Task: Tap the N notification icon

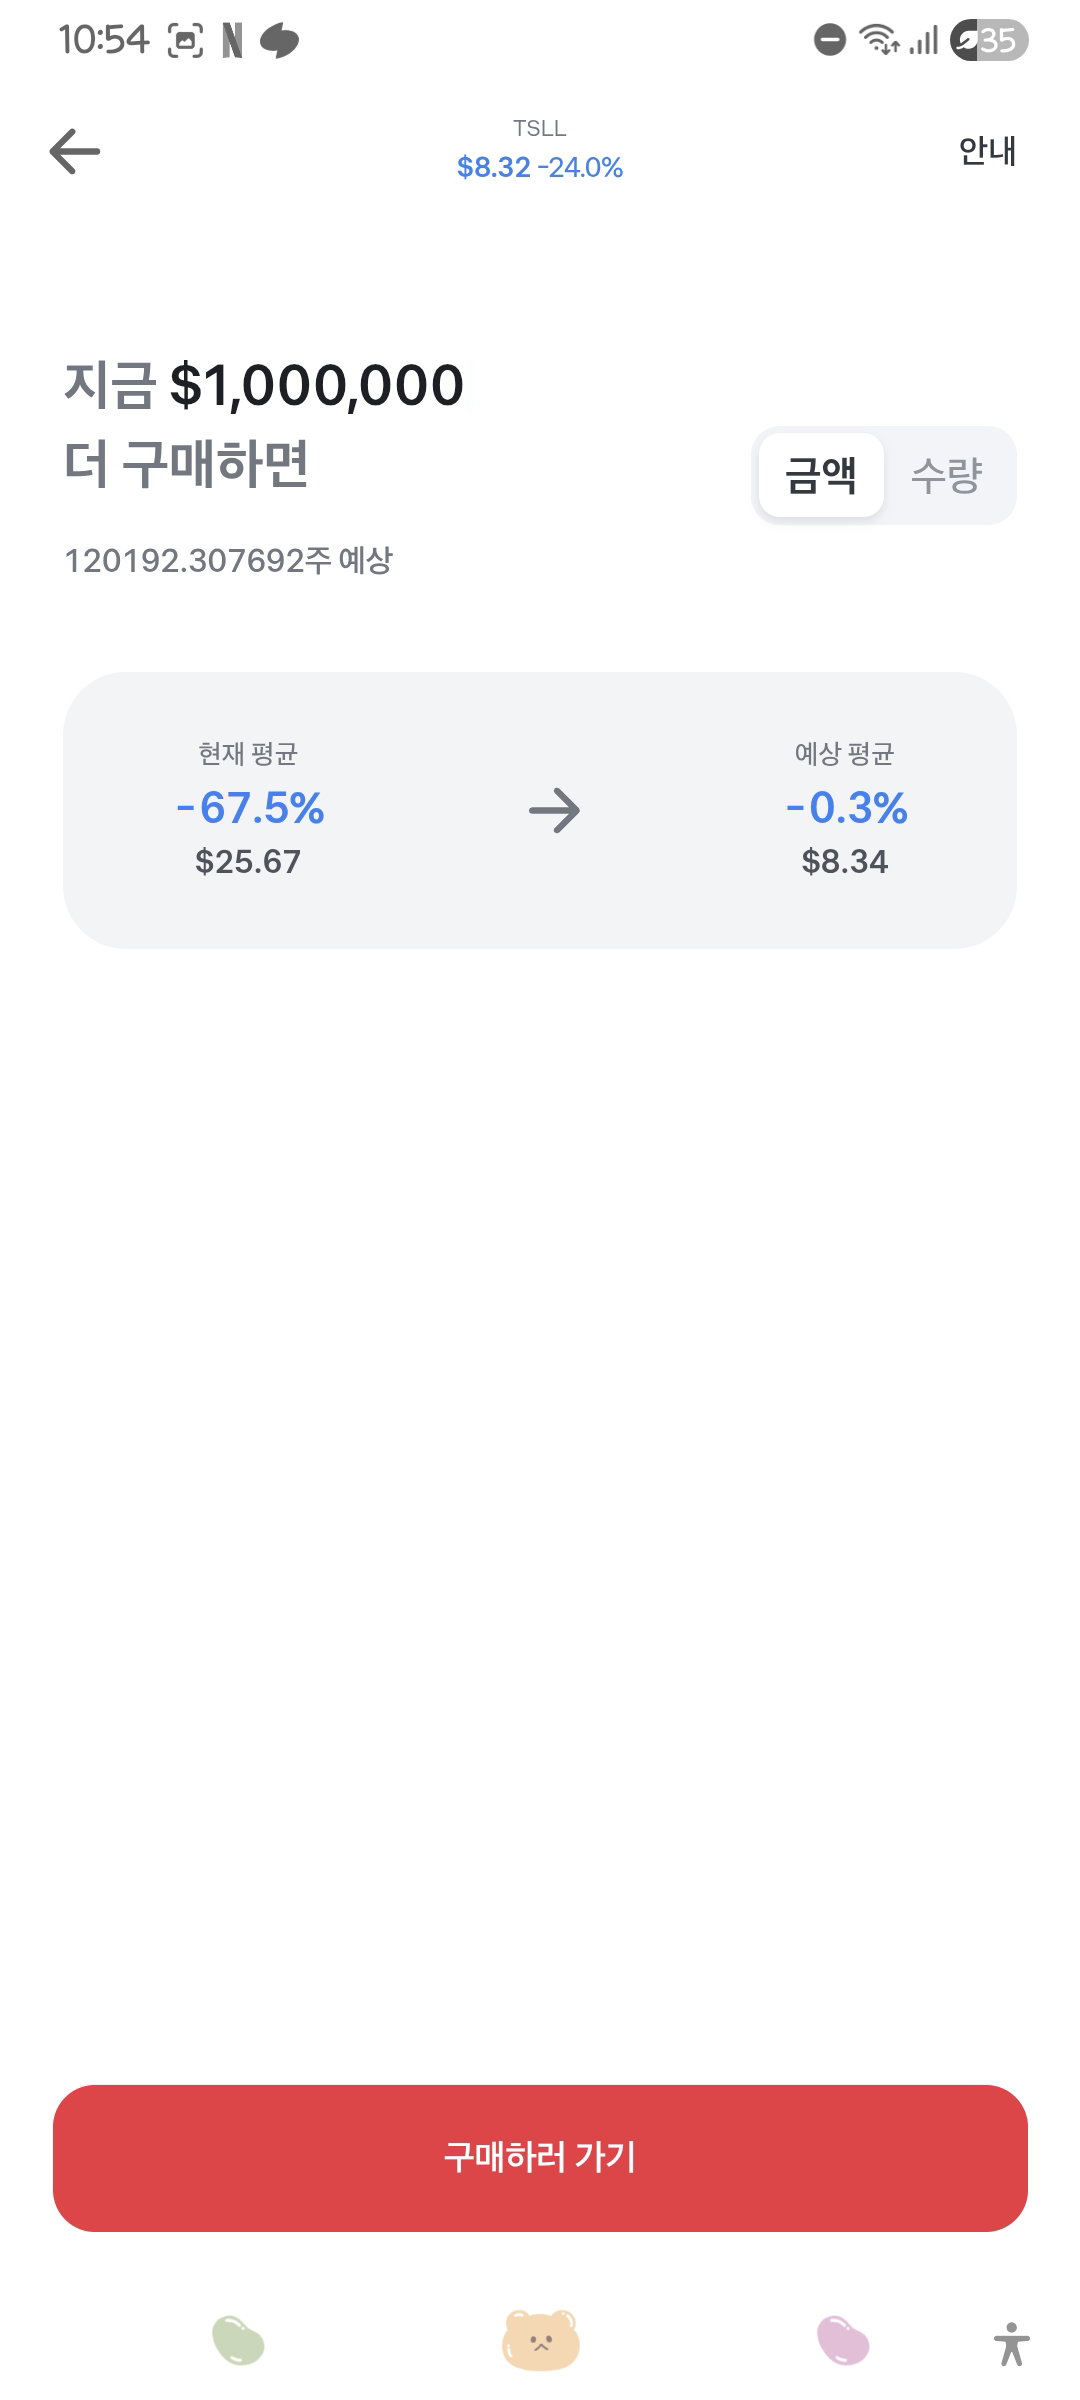Action: pyautogui.click(x=232, y=41)
